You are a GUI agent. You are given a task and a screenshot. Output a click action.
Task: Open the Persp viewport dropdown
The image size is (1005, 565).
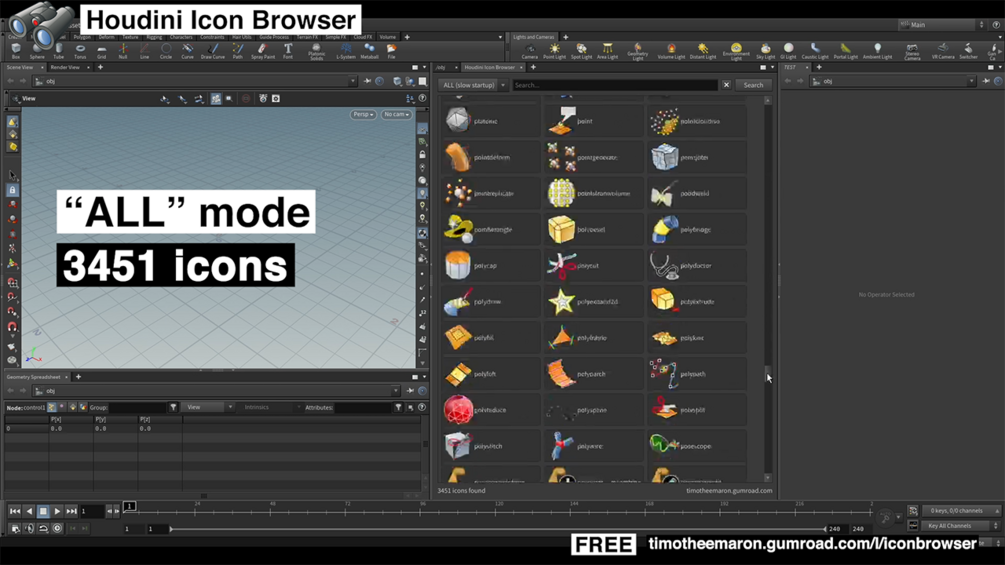coord(363,114)
